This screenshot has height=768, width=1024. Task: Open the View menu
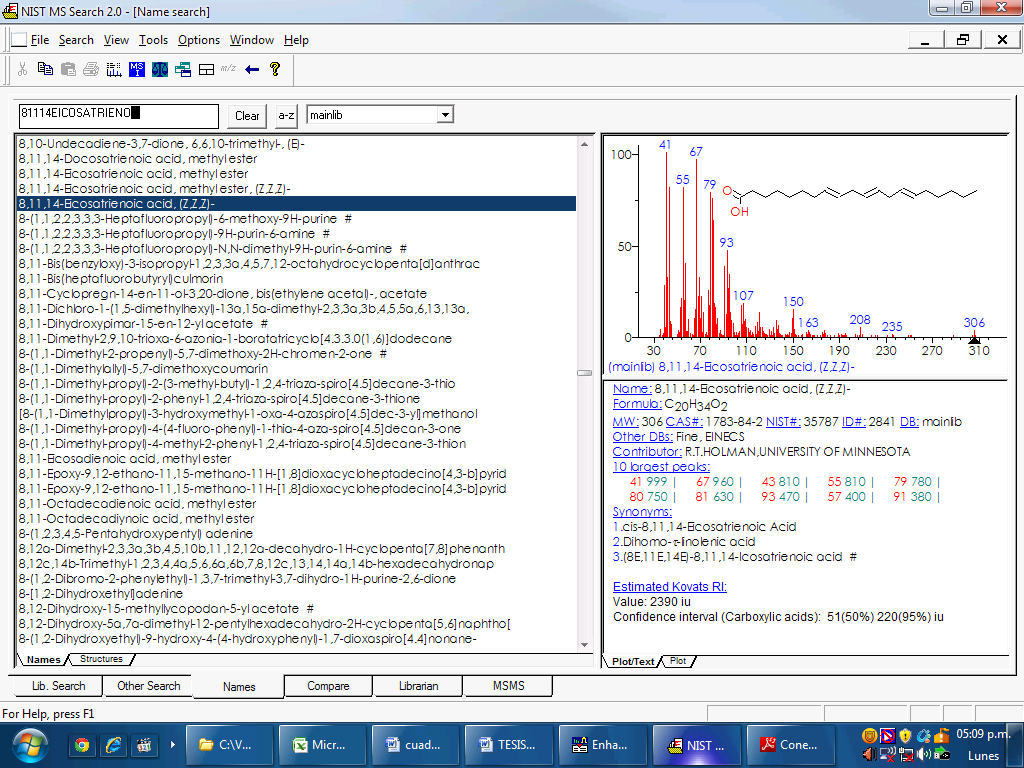tap(116, 40)
